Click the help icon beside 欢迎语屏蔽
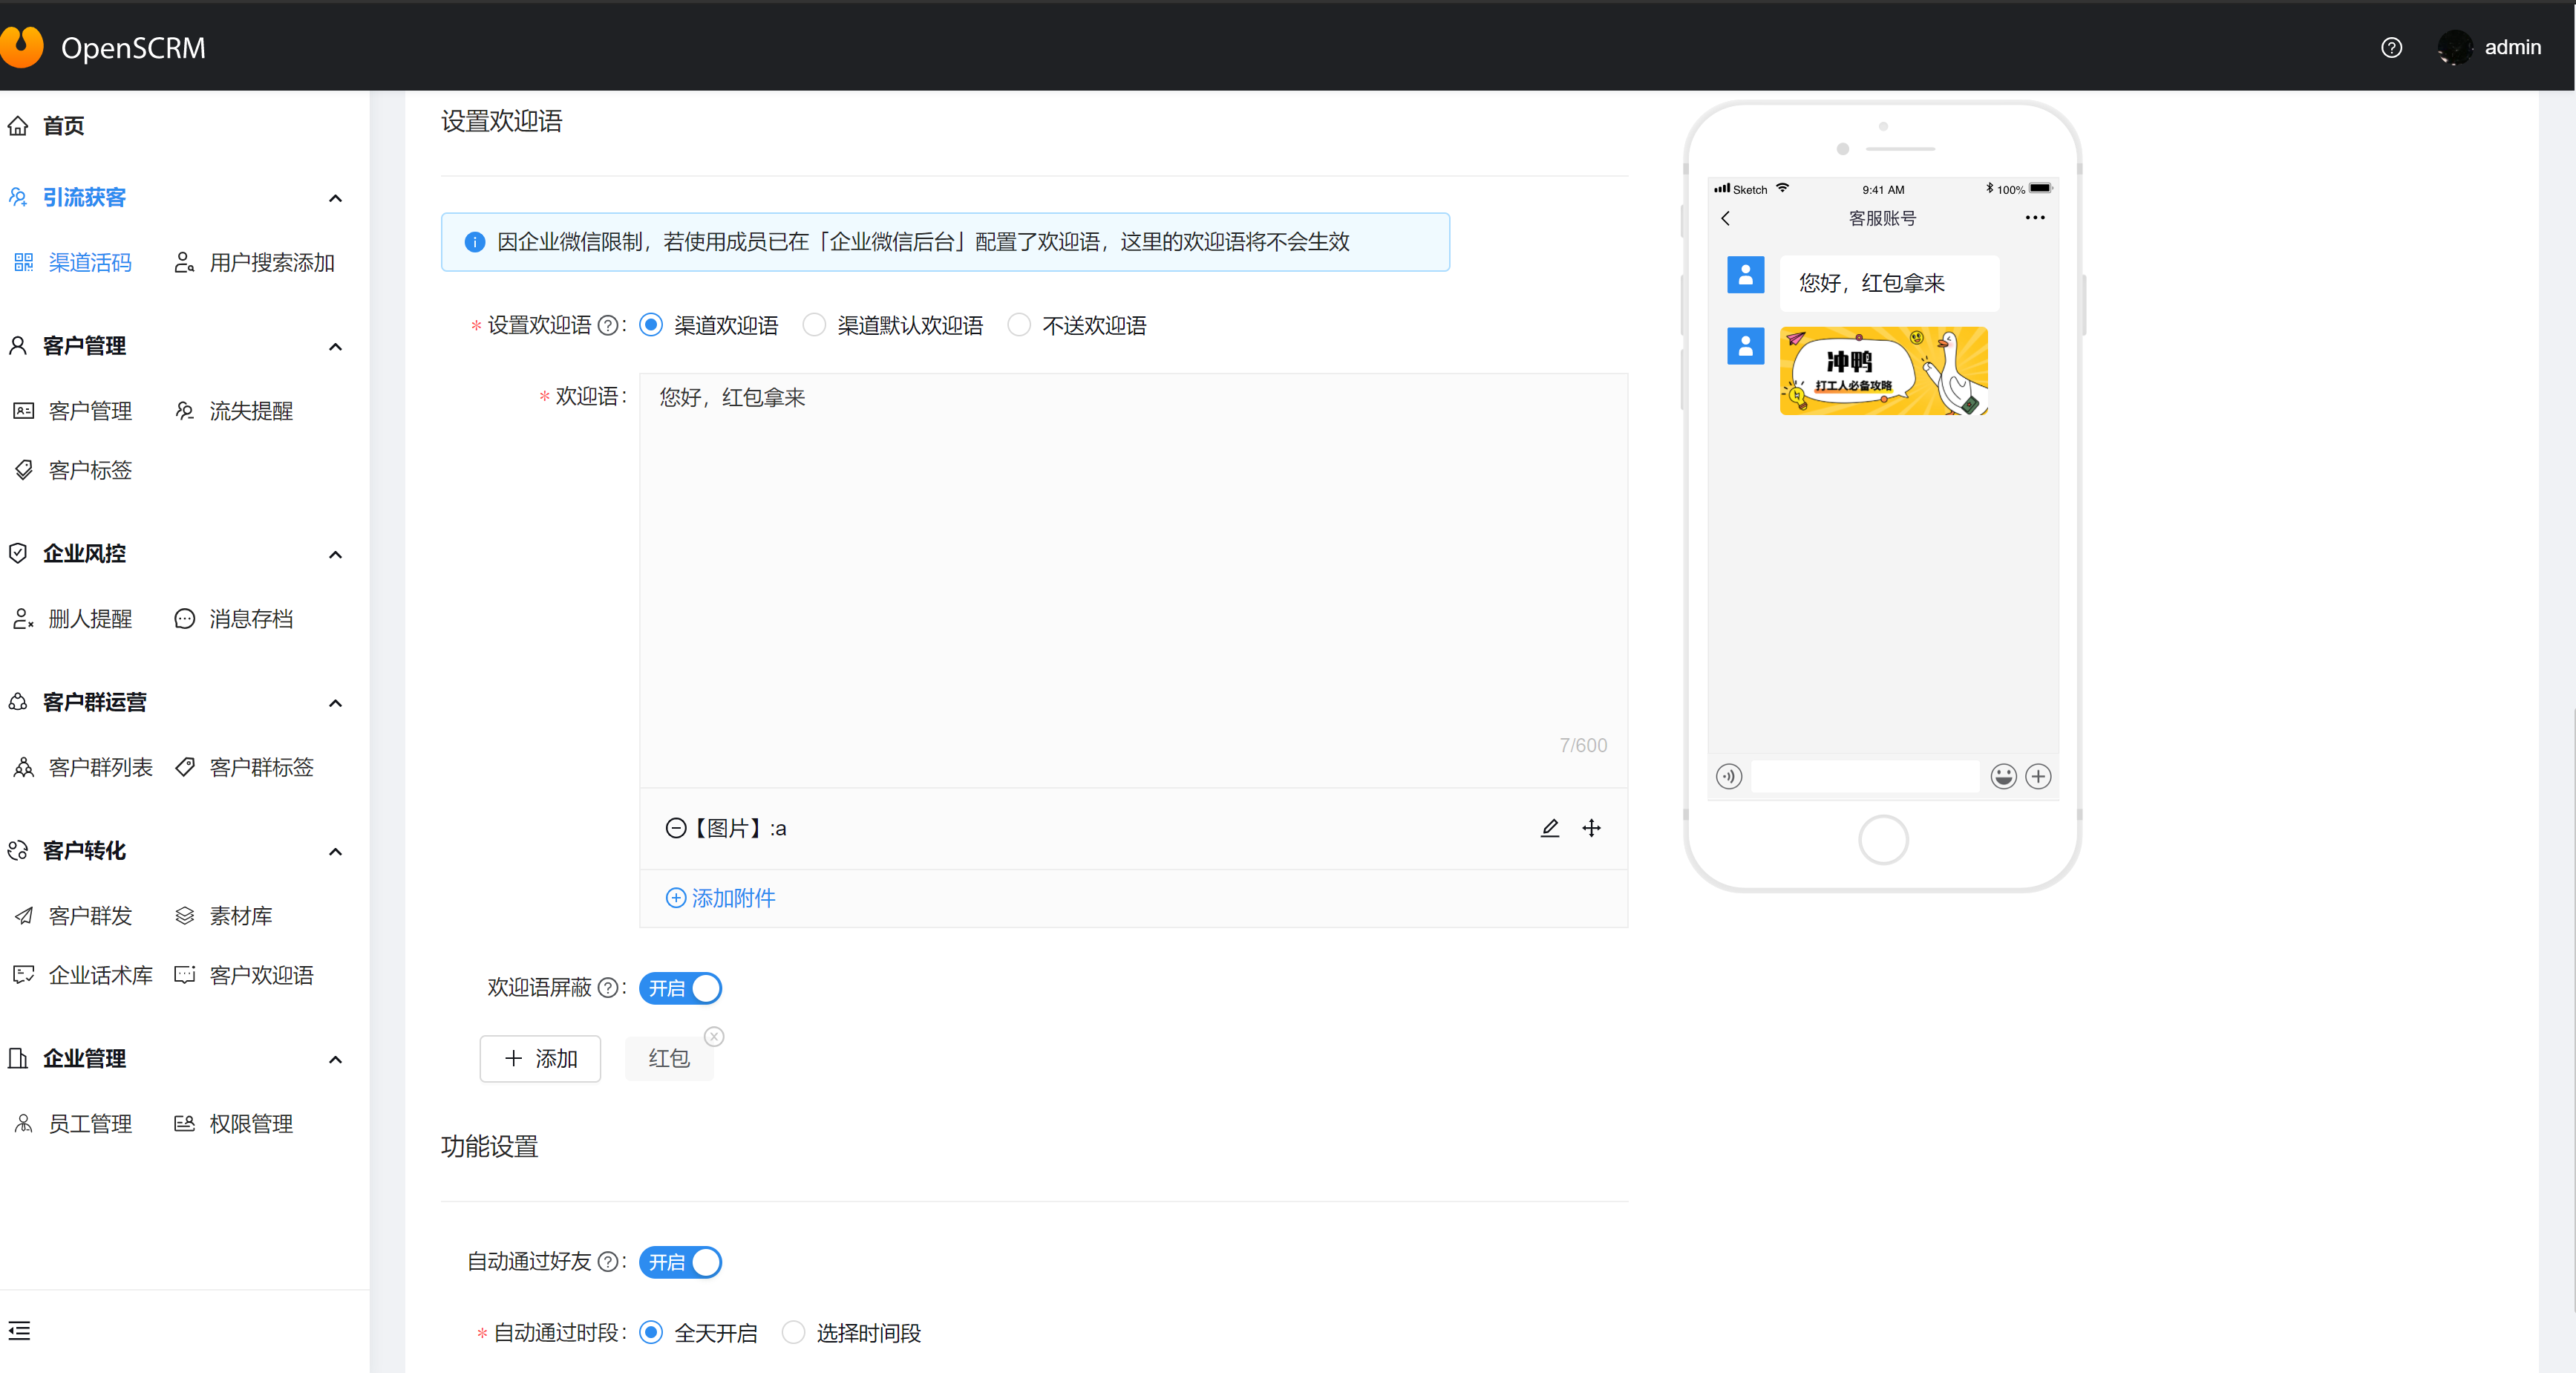Screen dimensions: 2576x1373 pyautogui.click(x=607, y=988)
